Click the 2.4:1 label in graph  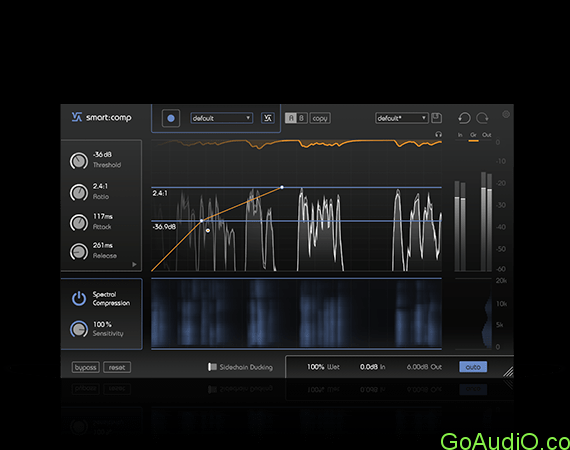point(160,193)
